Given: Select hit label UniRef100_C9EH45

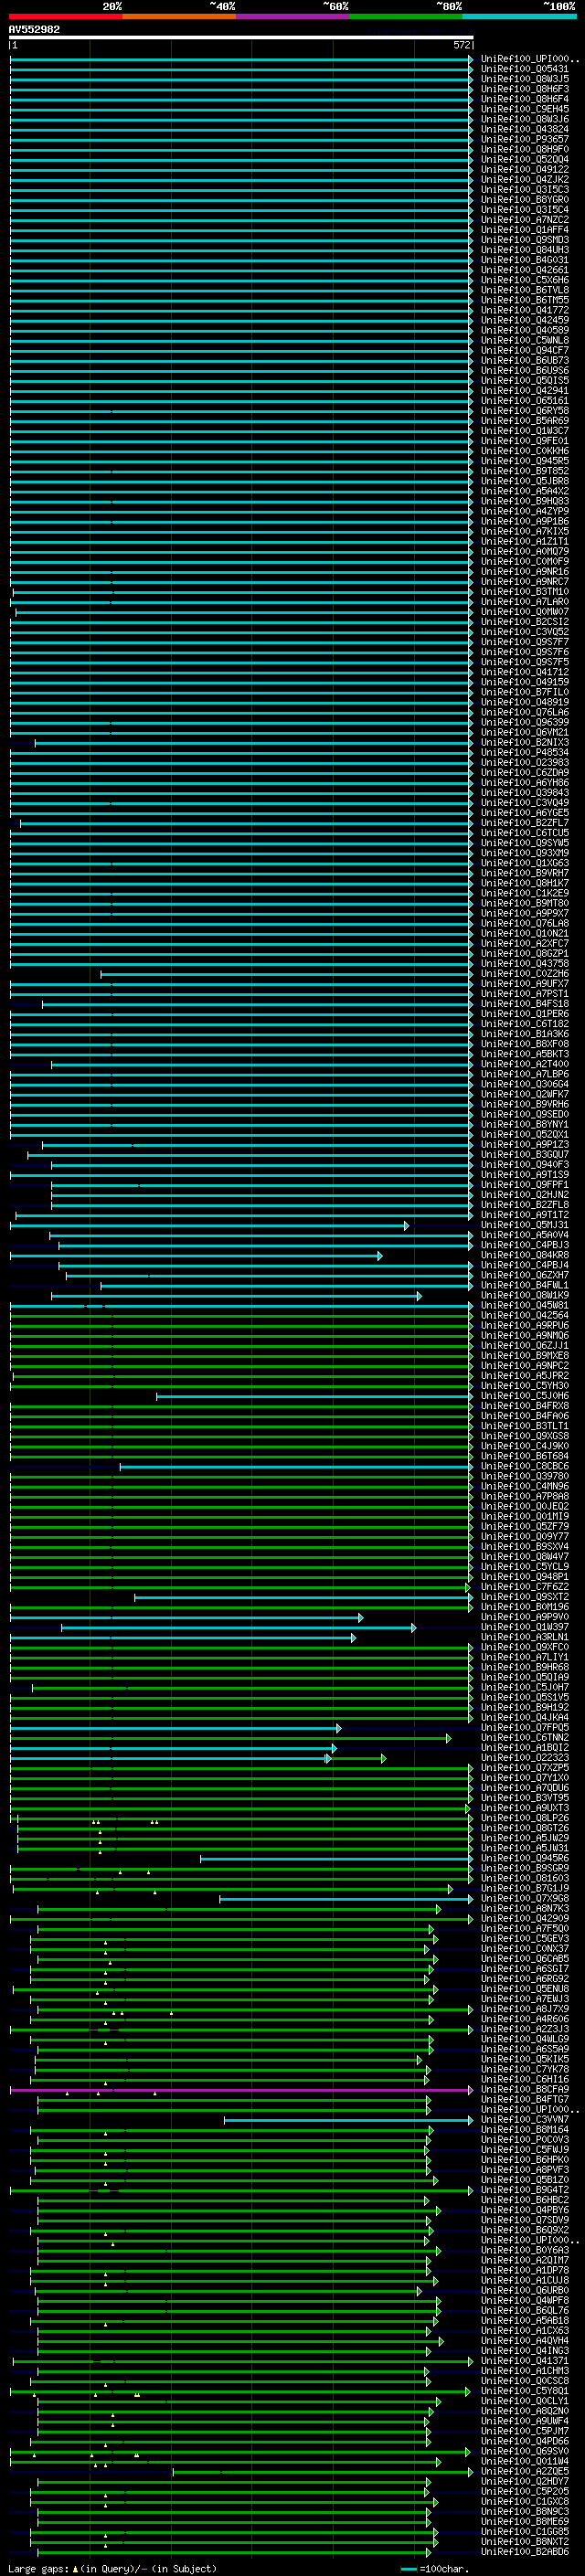Looking at the screenshot, I should 525,109.
